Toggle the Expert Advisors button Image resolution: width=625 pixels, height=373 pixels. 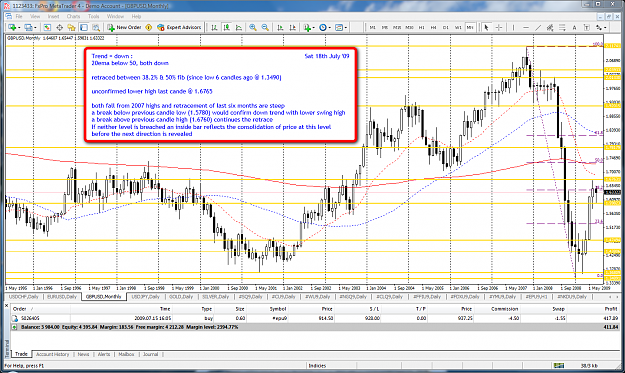pos(179,27)
